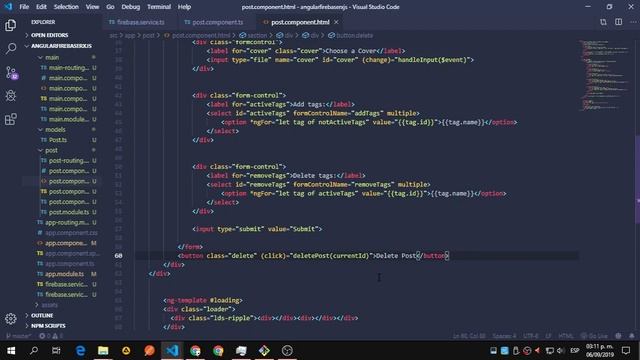Open the main.module file
Screen dimensions: 640x360
69,119
